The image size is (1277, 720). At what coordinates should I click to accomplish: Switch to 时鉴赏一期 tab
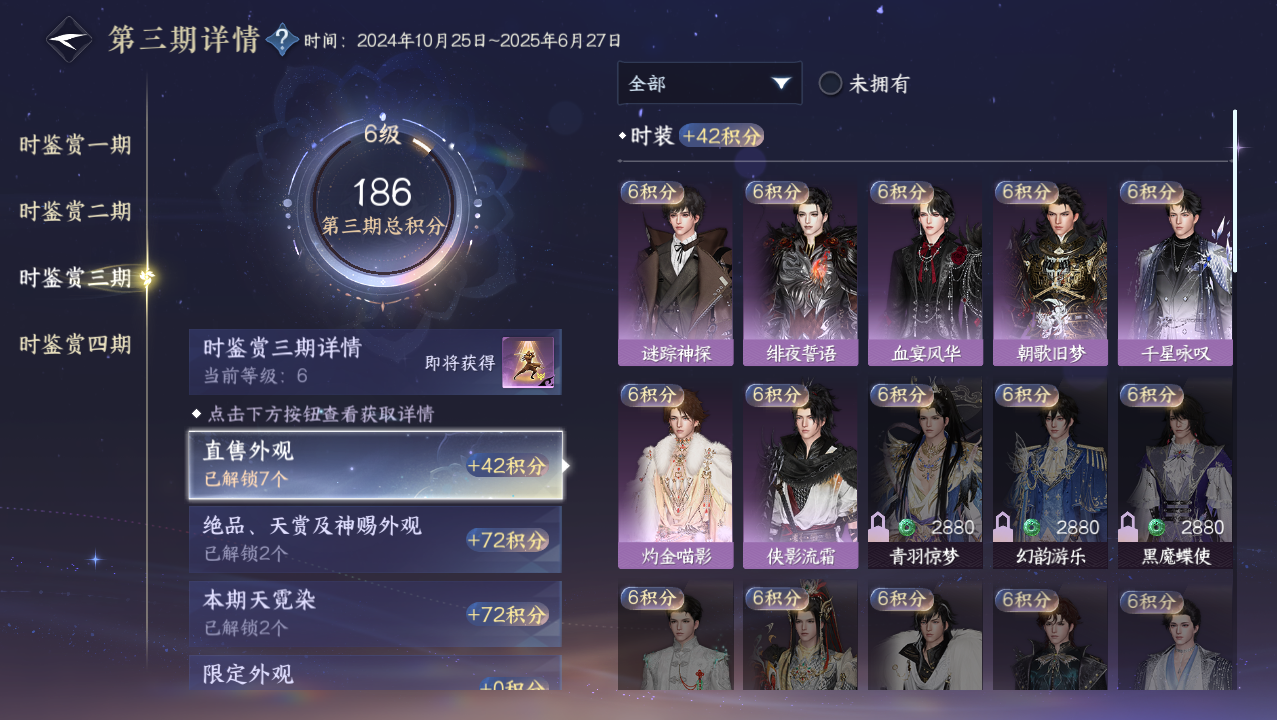pos(75,145)
